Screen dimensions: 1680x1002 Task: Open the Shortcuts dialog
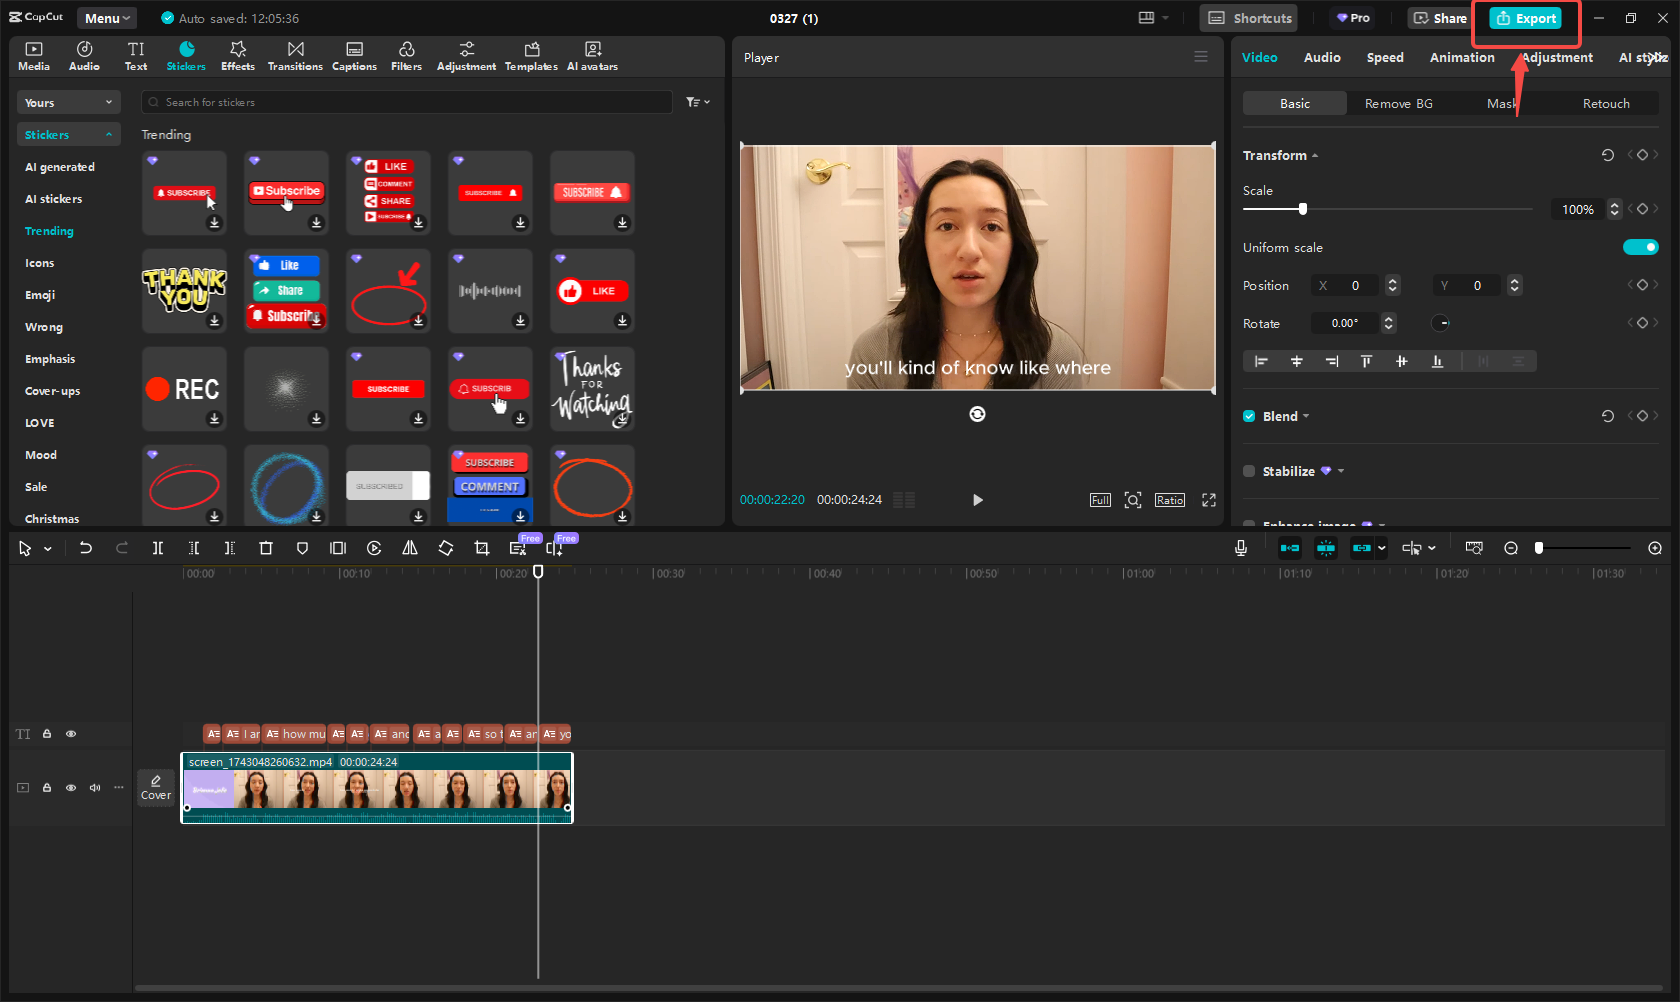tap(1248, 18)
